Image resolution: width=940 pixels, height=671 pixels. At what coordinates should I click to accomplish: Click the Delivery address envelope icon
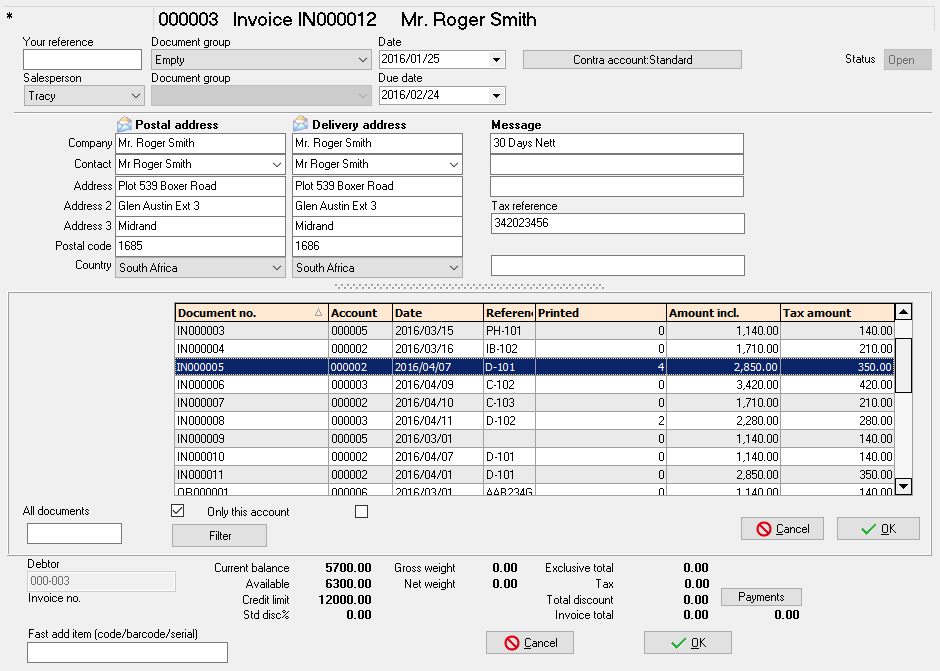coord(300,125)
